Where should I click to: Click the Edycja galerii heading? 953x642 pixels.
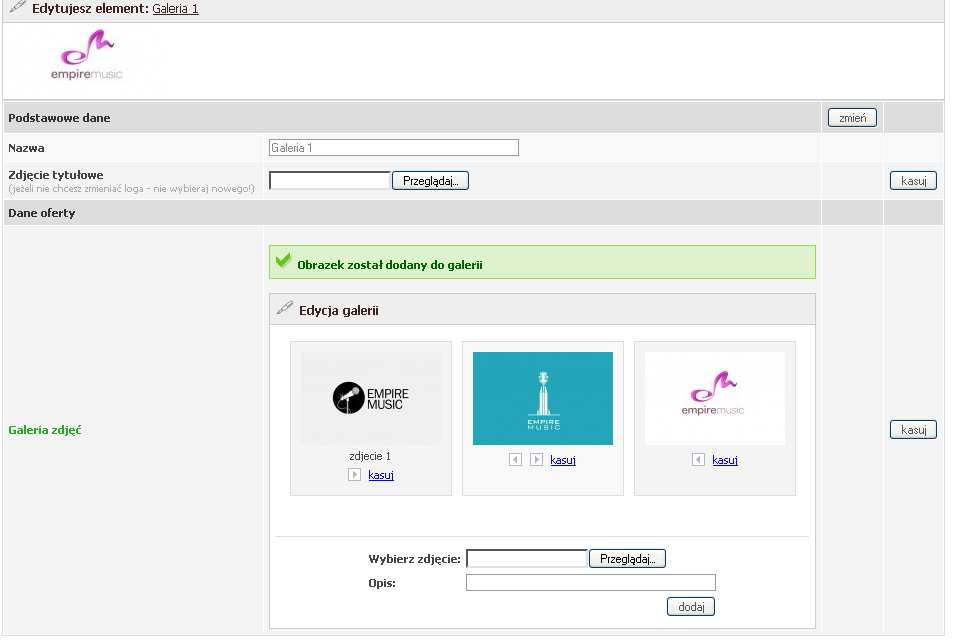tap(339, 311)
